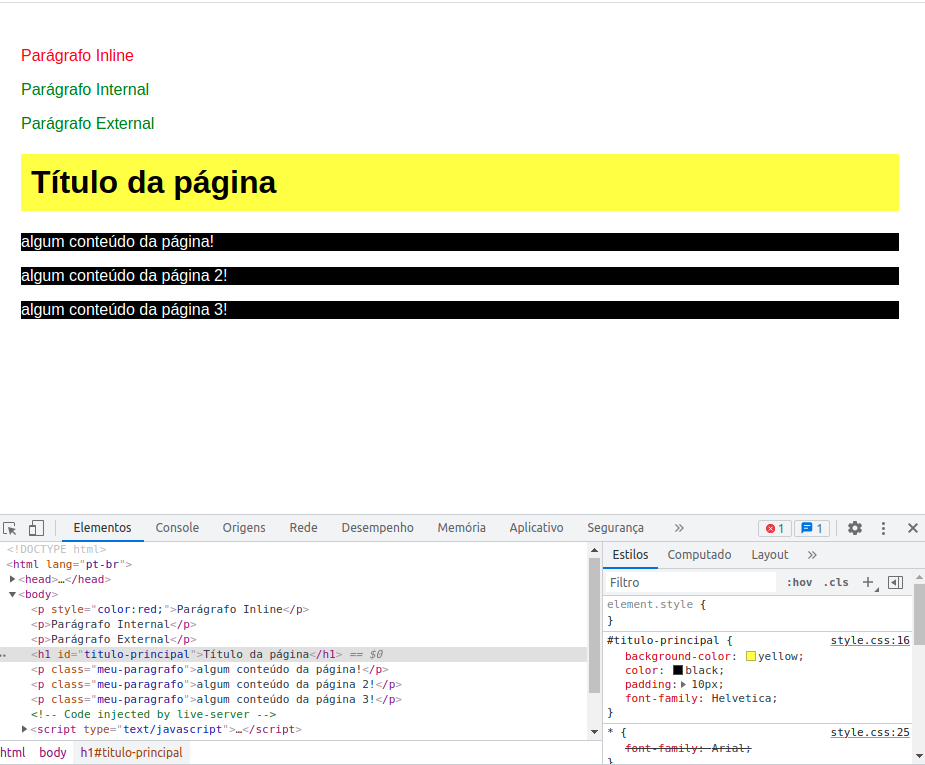Open style.css:16 source link
Image resolution: width=925 pixels, height=765 pixels.
point(870,641)
